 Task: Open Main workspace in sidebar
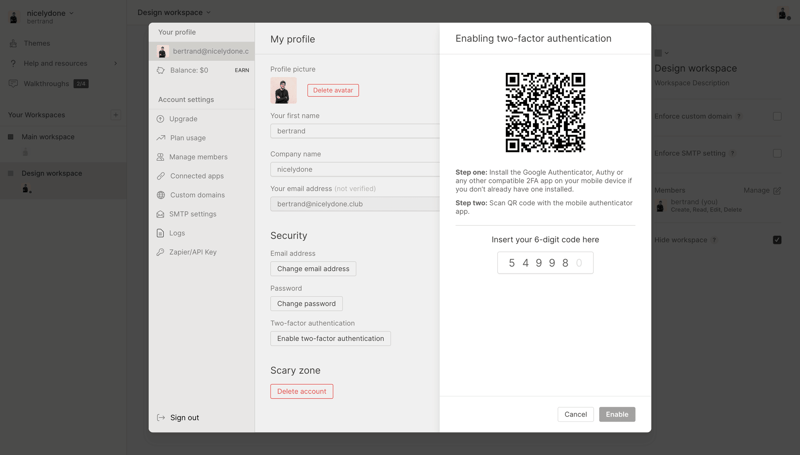[48, 137]
